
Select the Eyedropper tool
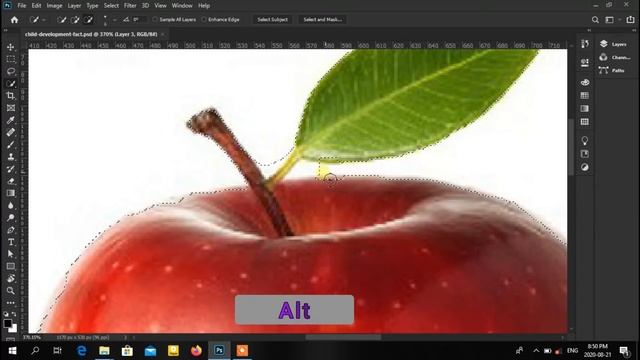(x=11, y=120)
